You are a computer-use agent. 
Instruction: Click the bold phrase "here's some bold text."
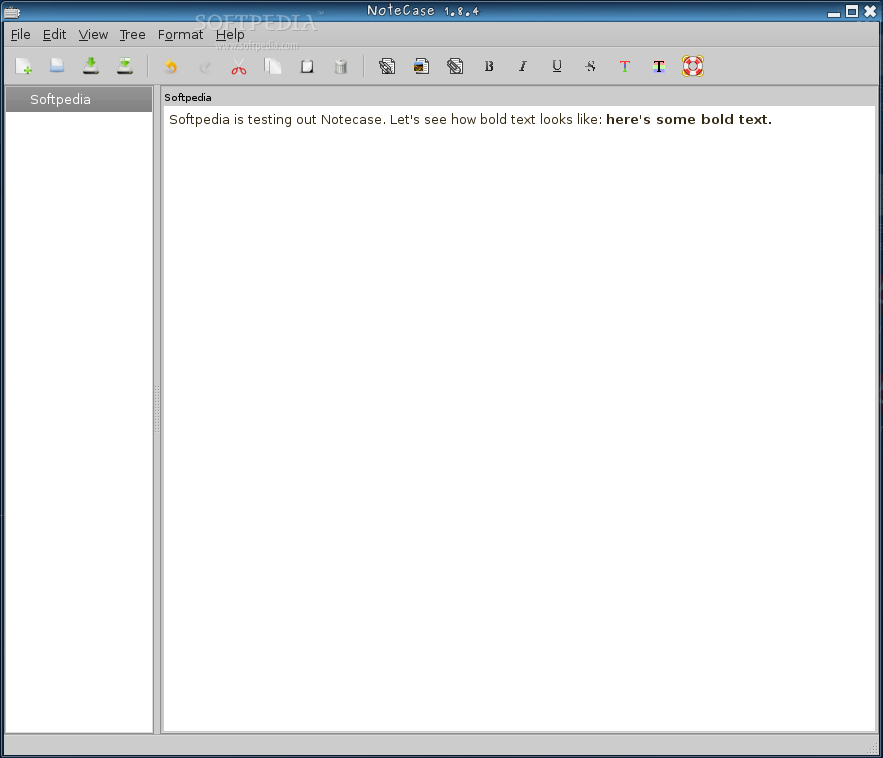689,119
